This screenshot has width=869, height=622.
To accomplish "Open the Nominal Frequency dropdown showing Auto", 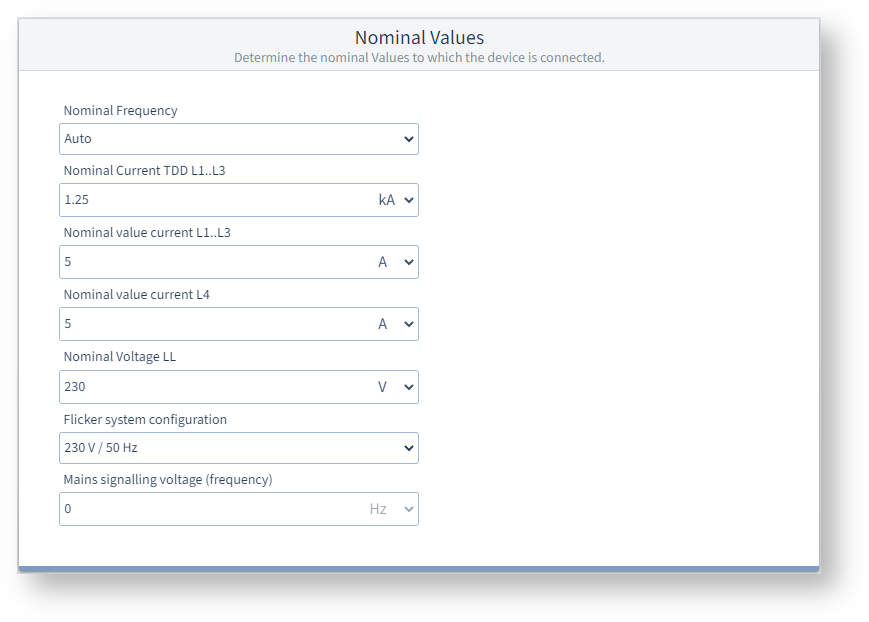I will coord(238,139).
